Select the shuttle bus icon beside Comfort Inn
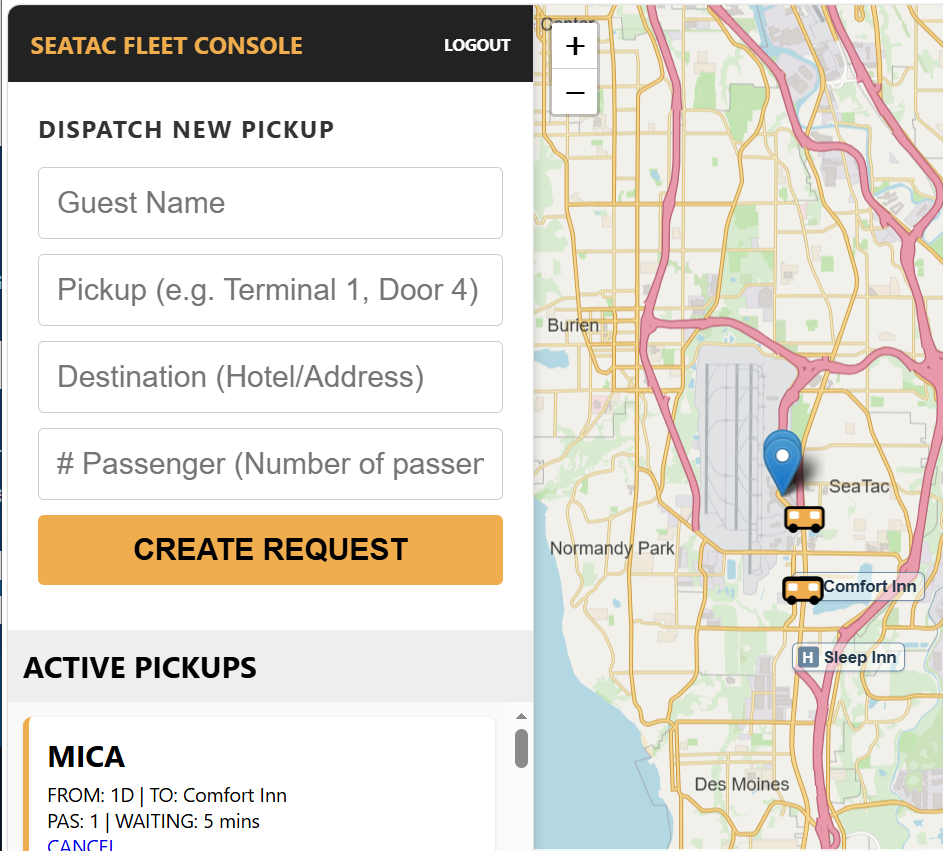Viewport: 943px width, 851px height. (x=802, y=590)
